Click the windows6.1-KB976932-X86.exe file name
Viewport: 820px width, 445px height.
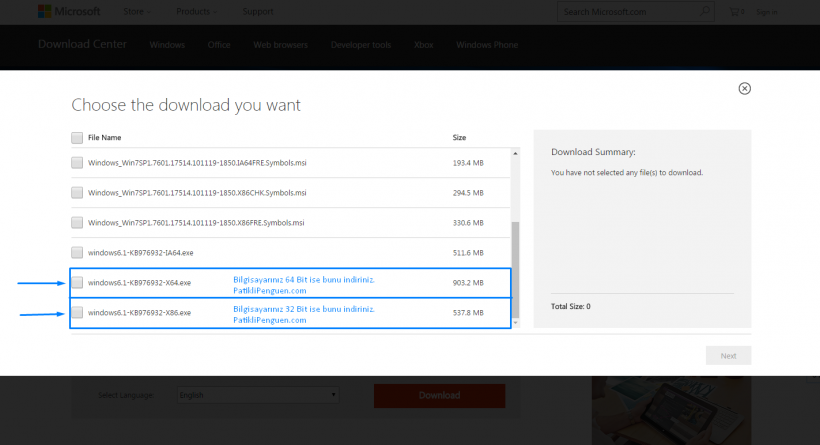[x=139, y=313]
